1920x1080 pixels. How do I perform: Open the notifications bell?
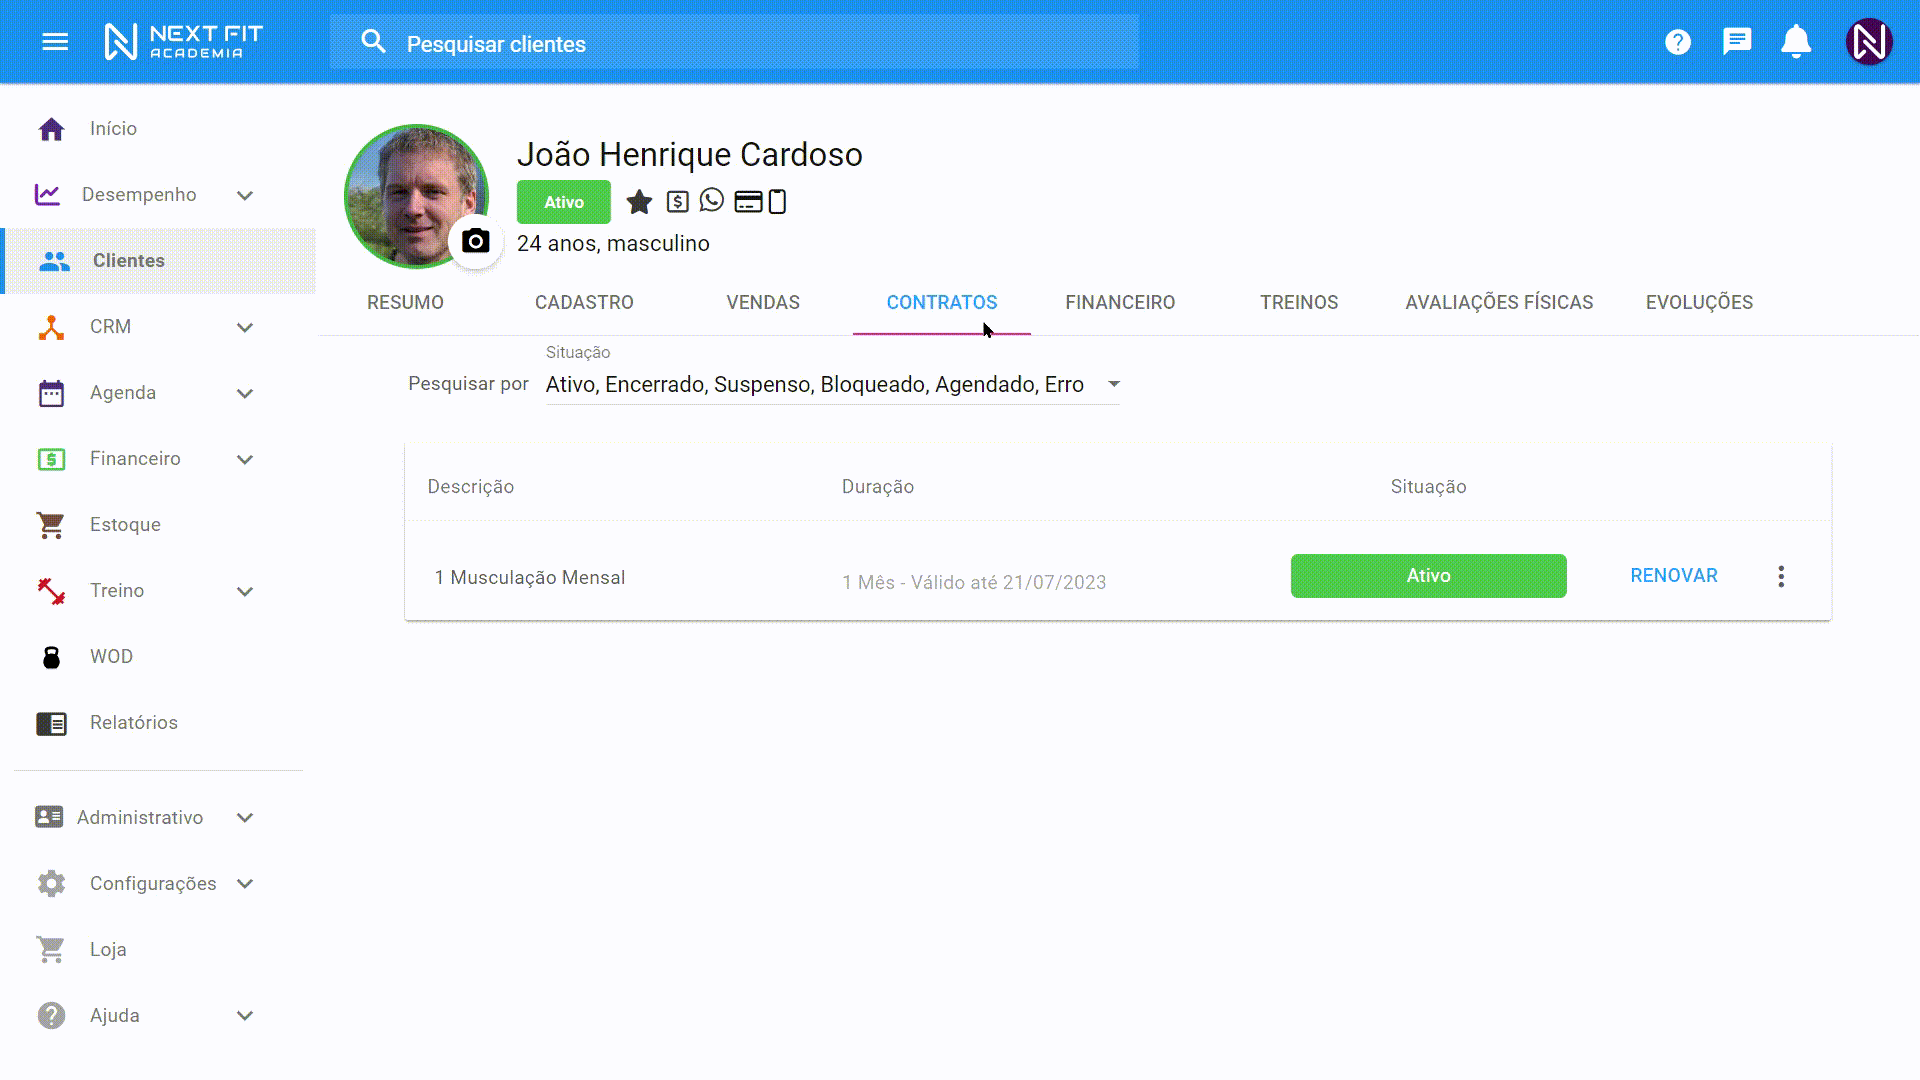tap(1796, 42)
